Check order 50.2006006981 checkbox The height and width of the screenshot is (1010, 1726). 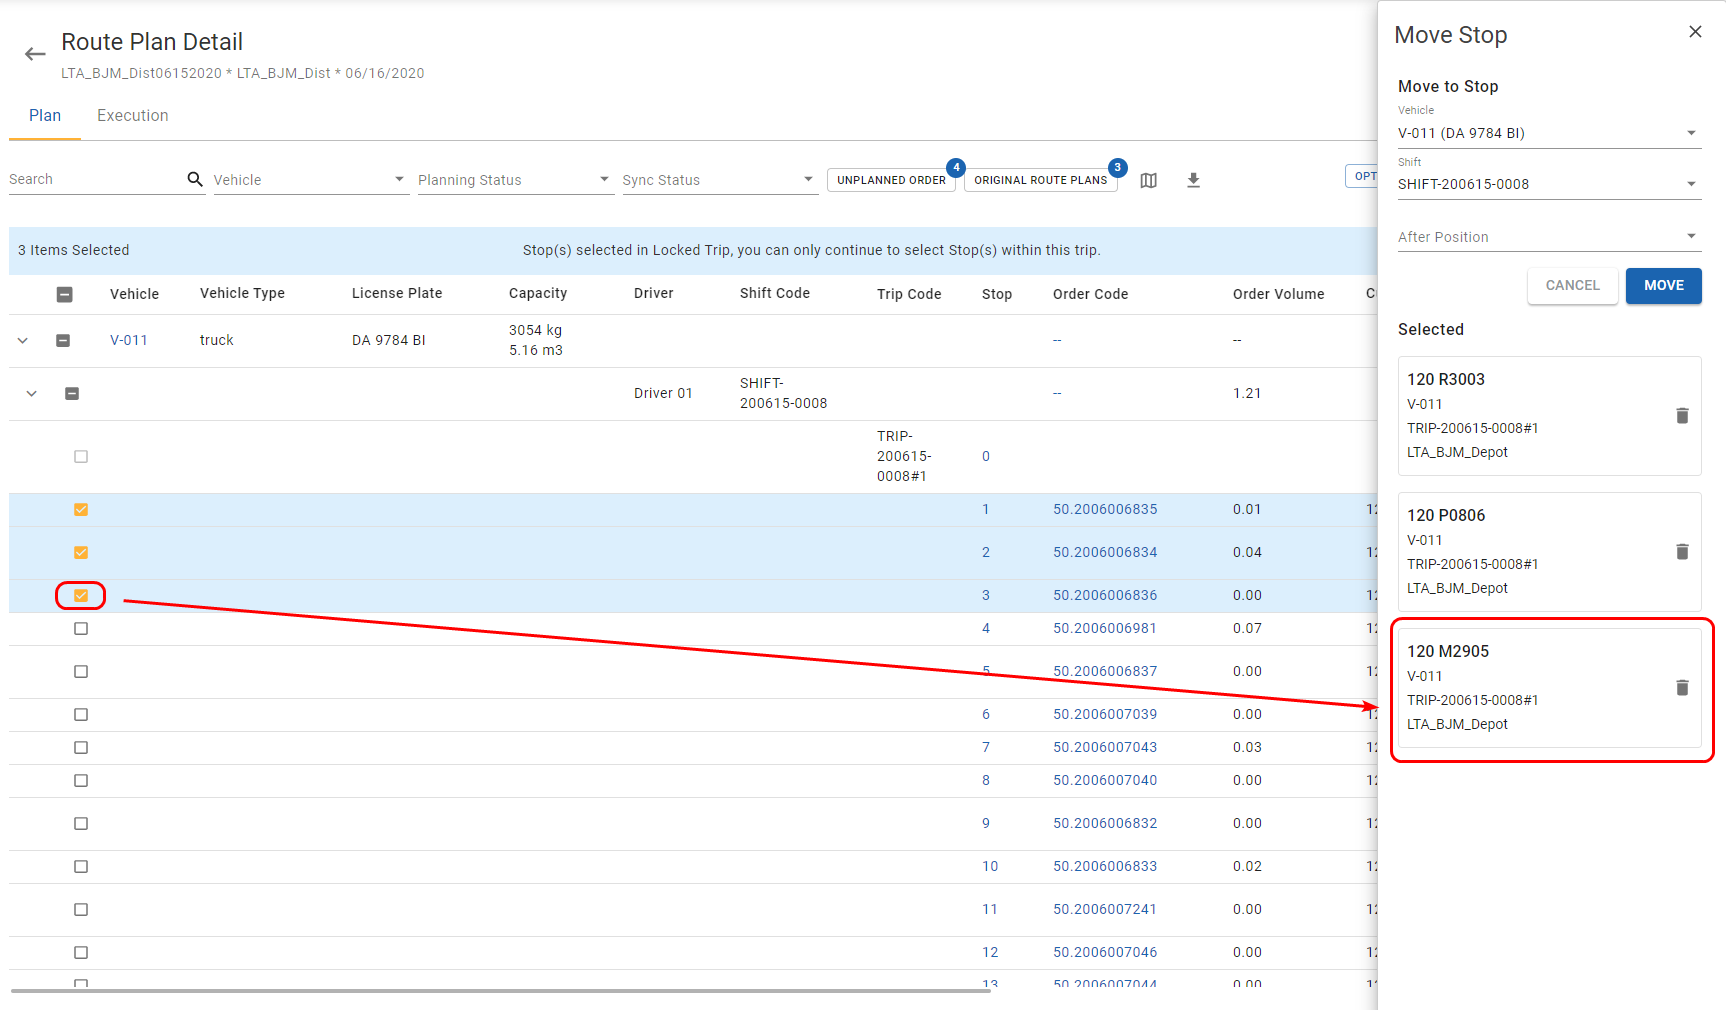(81, 628)
